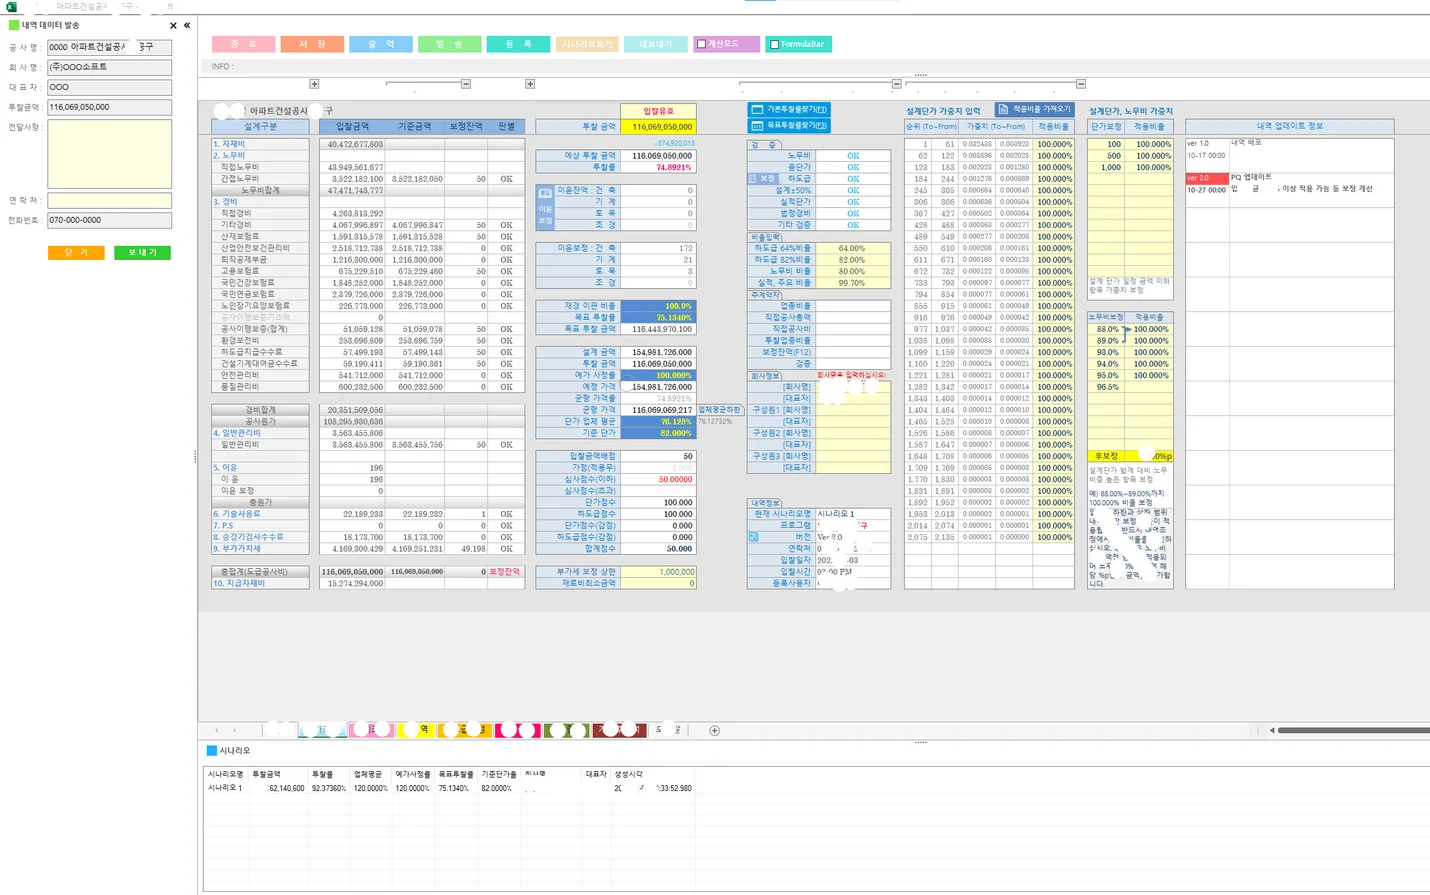Click the 시나리오 panel blue icon
The image size is (1430, 895).
pos(211,750)
